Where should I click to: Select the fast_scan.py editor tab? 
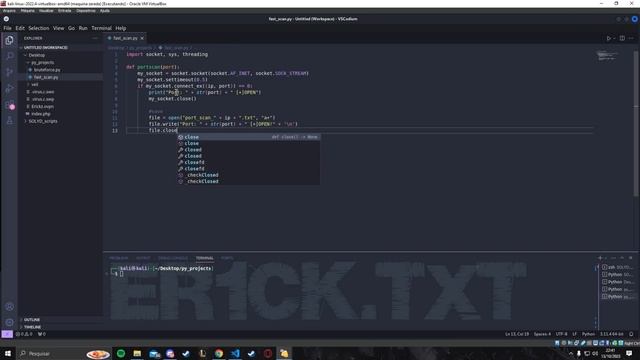(x=125, y=38)
